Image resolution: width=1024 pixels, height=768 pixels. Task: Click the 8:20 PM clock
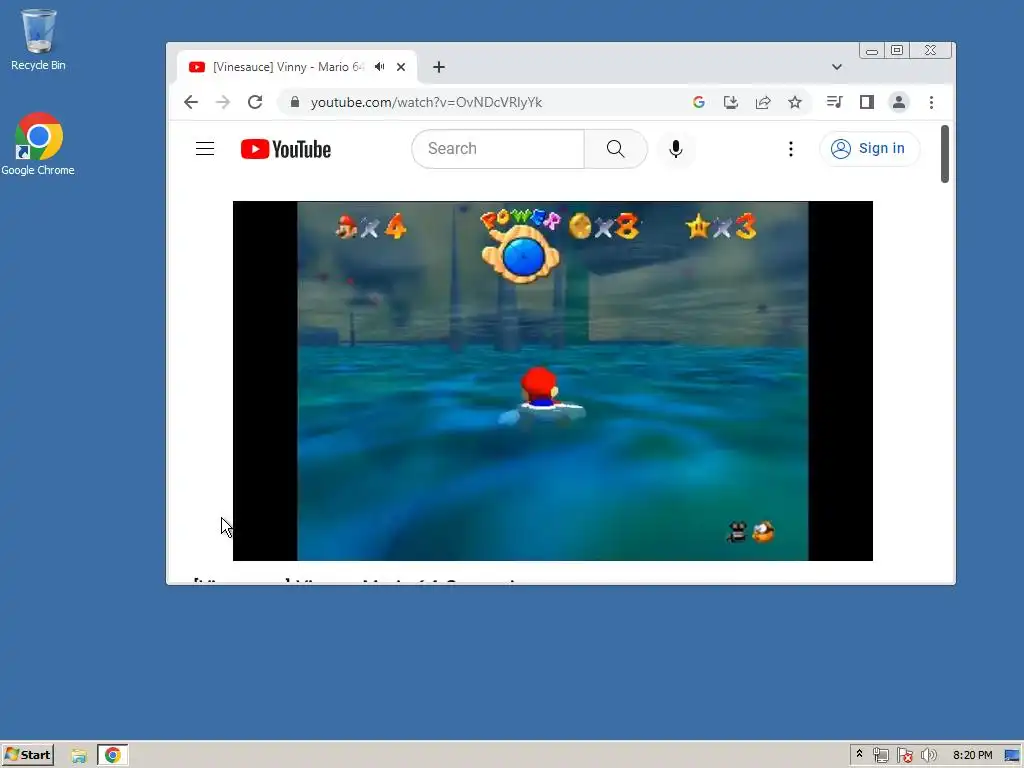tap(972, 756)
